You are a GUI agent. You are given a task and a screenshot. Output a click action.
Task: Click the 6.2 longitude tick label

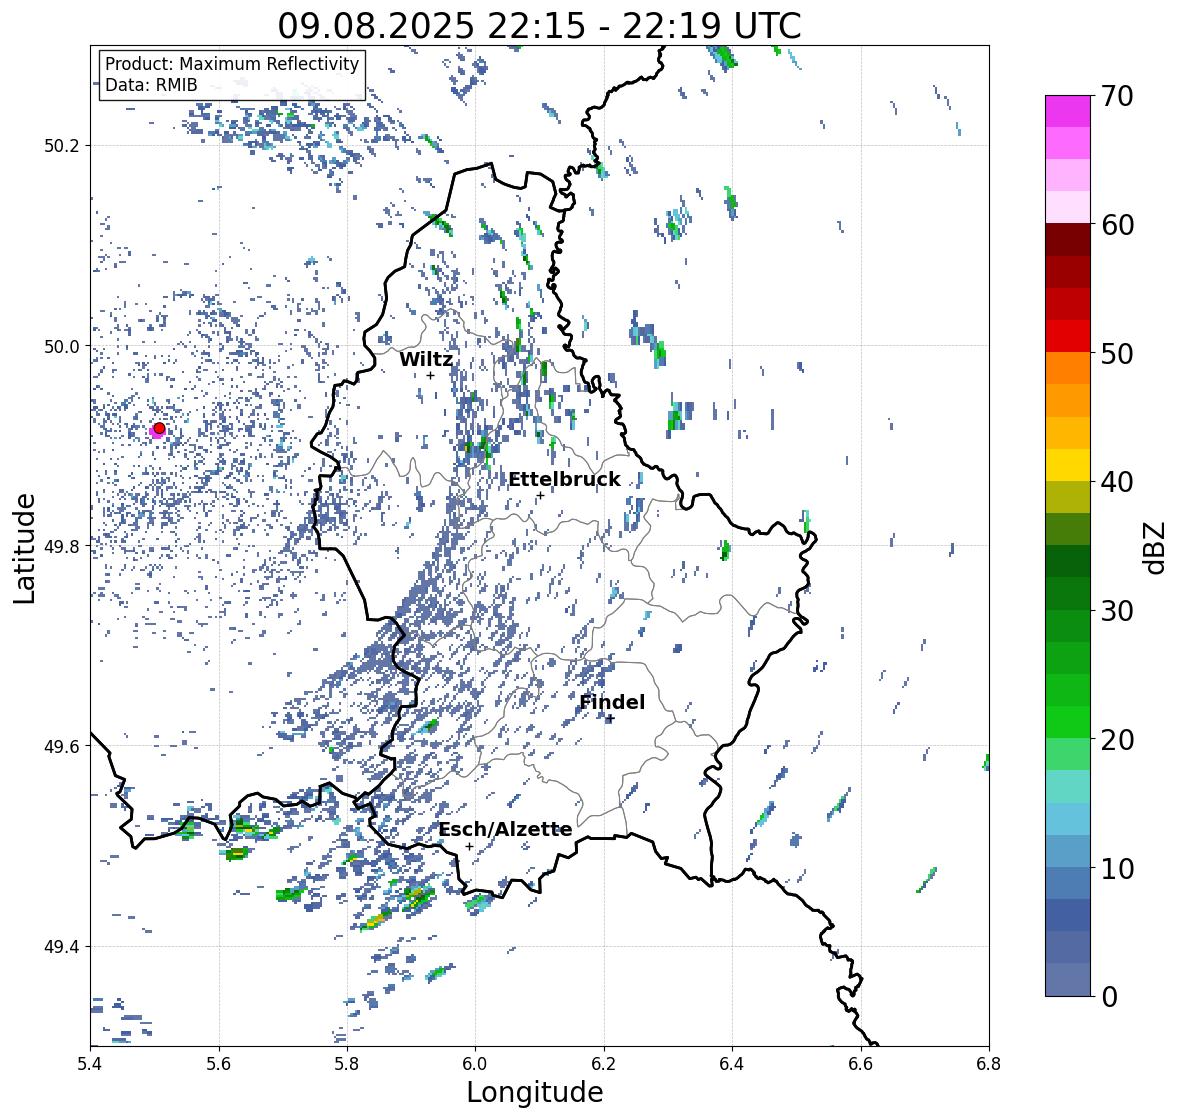point(604,1064)
